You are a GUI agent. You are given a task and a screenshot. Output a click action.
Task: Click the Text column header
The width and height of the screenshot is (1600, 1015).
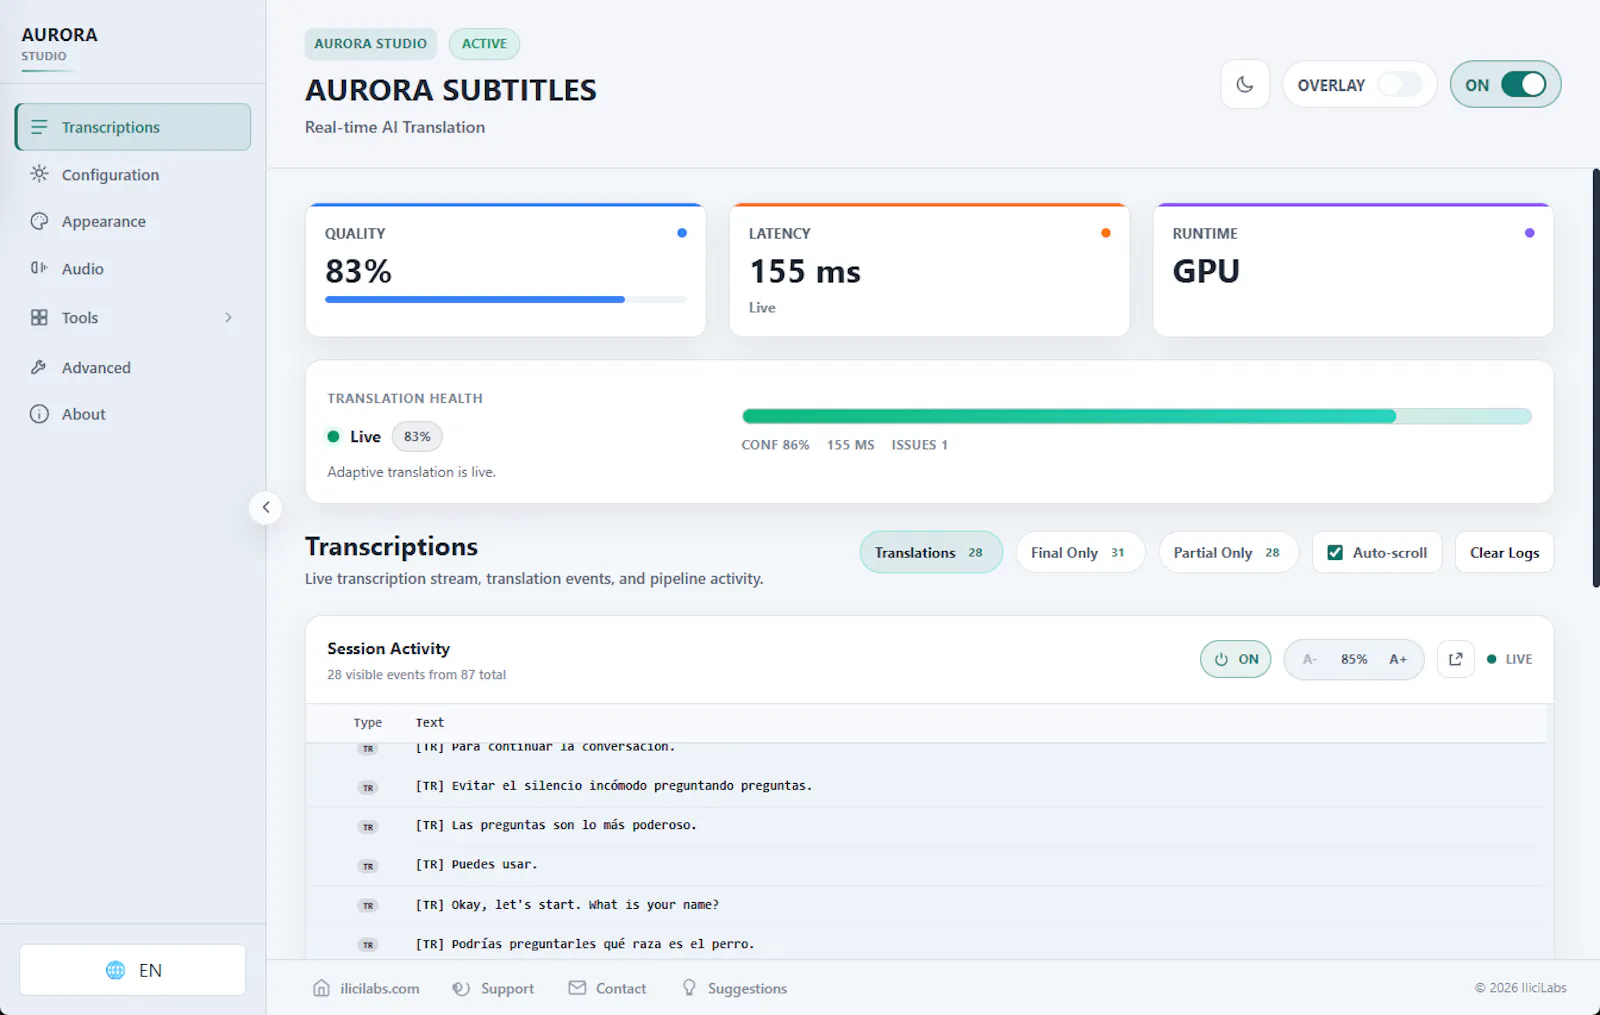(x=430, y=722)
